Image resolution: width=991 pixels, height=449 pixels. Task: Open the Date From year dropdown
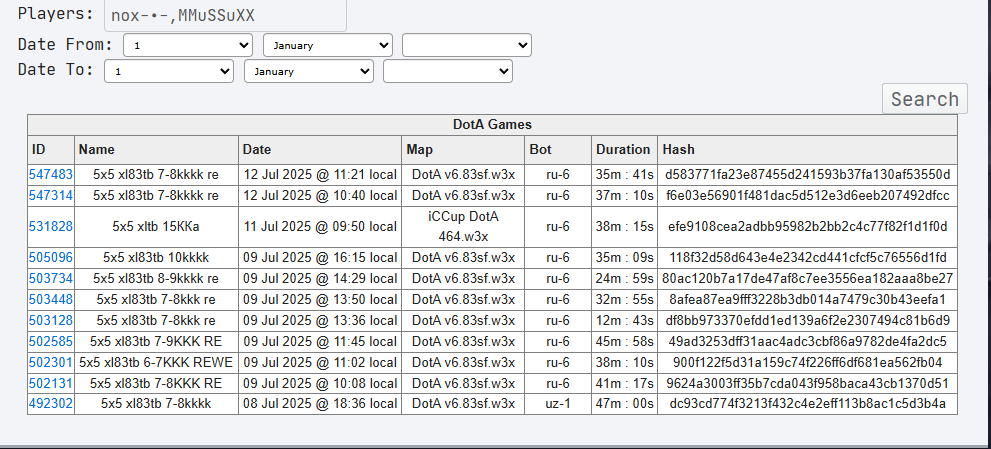[x=467, y=46]
